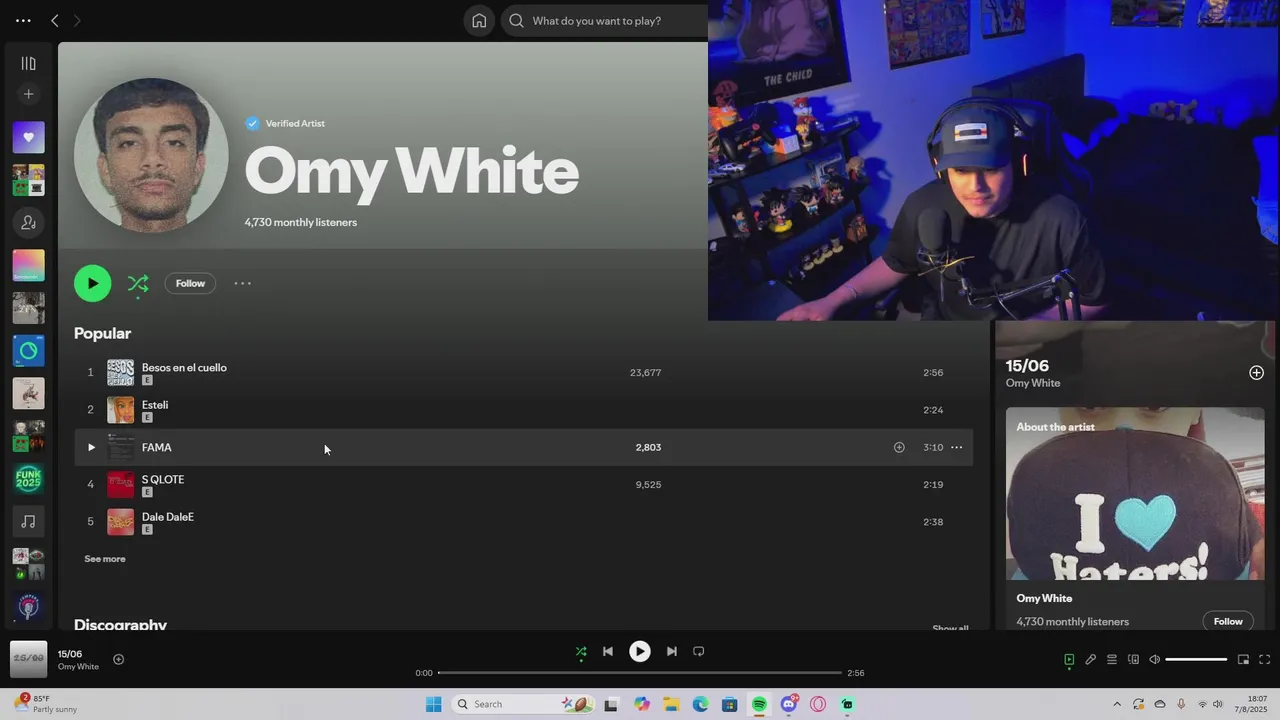Show lyrics with the microphone icon
This screenshot has height=720, width=1280.
(1091, 660)
